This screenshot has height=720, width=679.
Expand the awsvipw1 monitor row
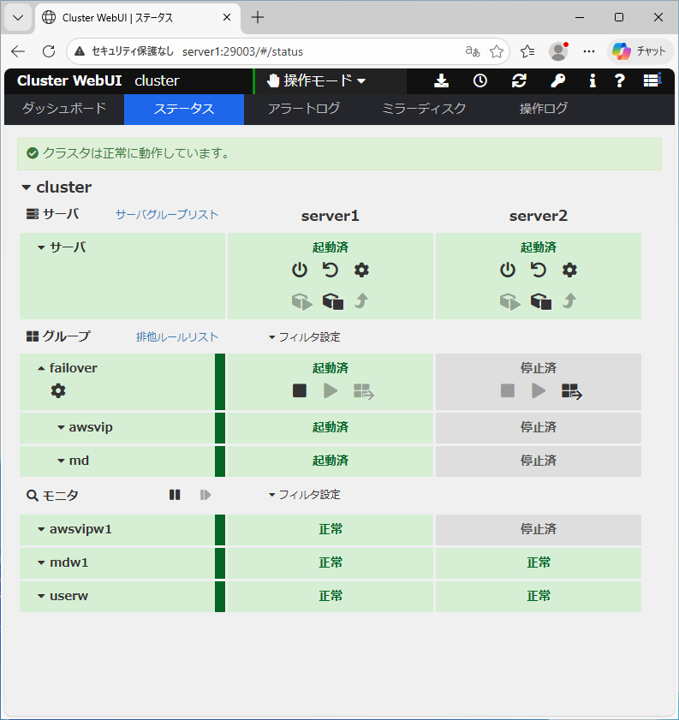(42, 530)
